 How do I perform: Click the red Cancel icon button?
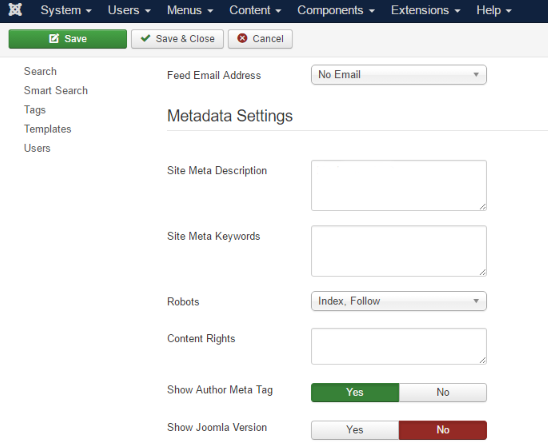point(260,39)
